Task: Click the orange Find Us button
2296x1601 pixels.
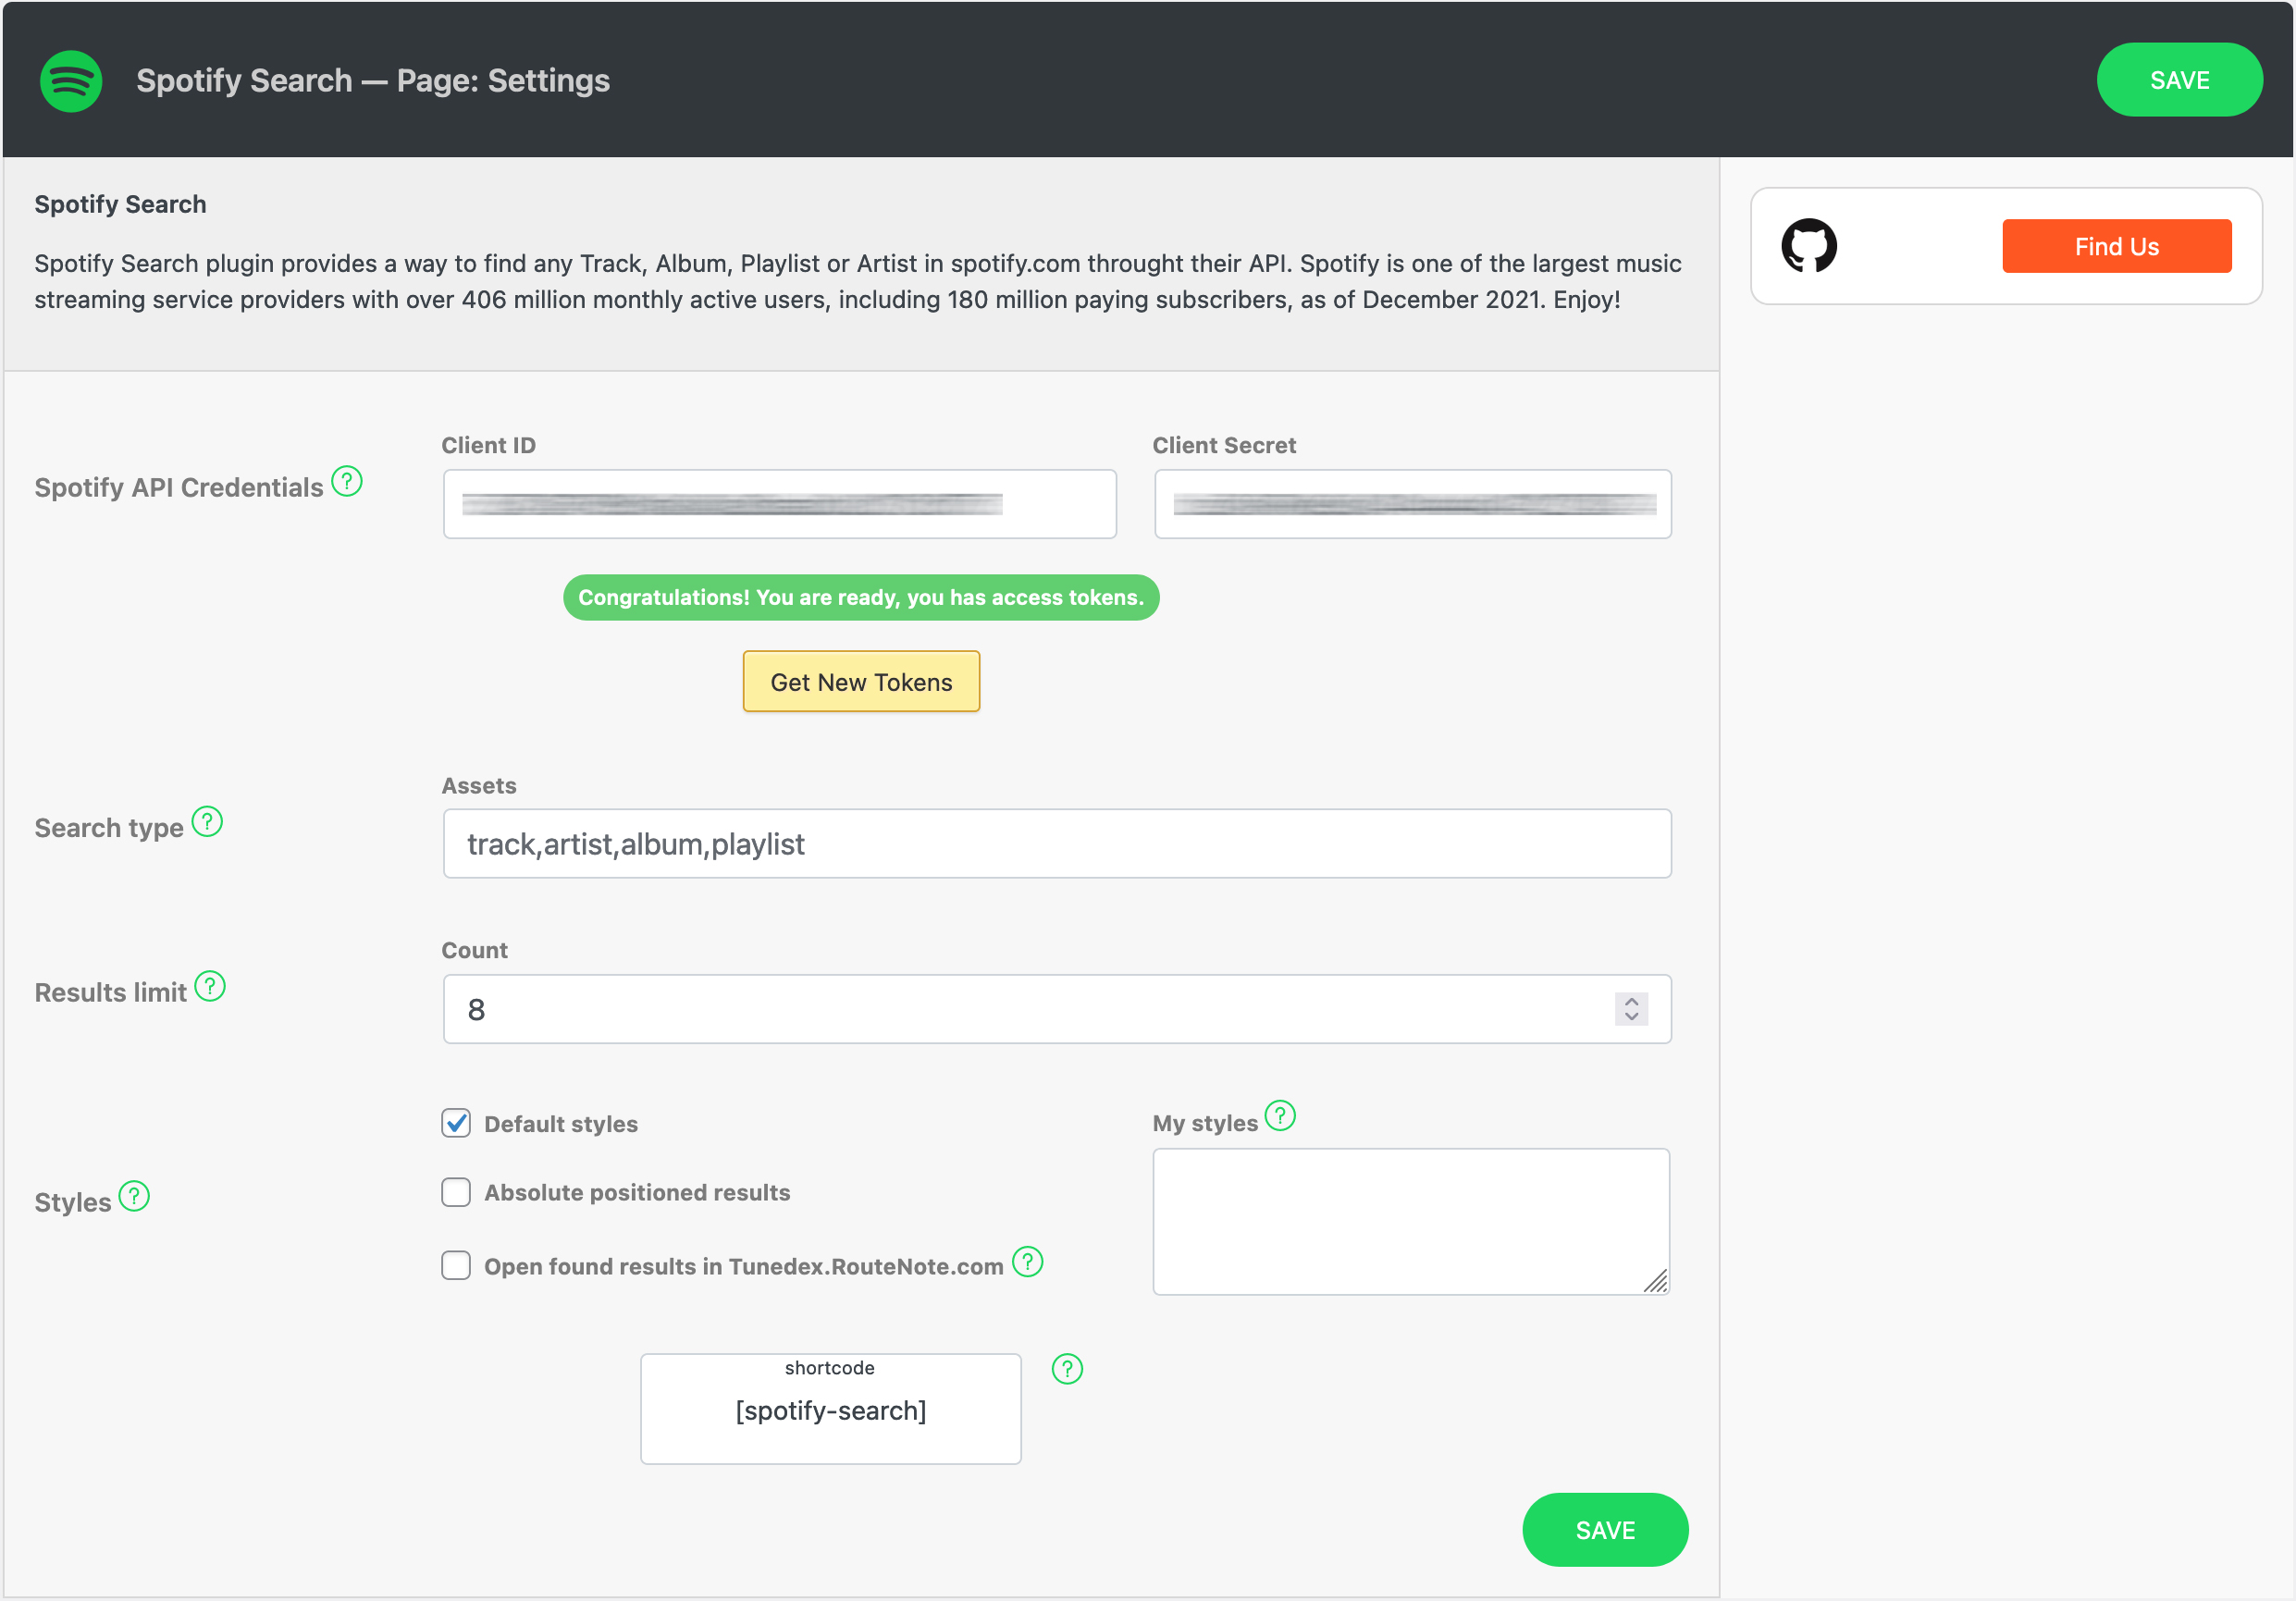Action: [x=2116, y=246]
